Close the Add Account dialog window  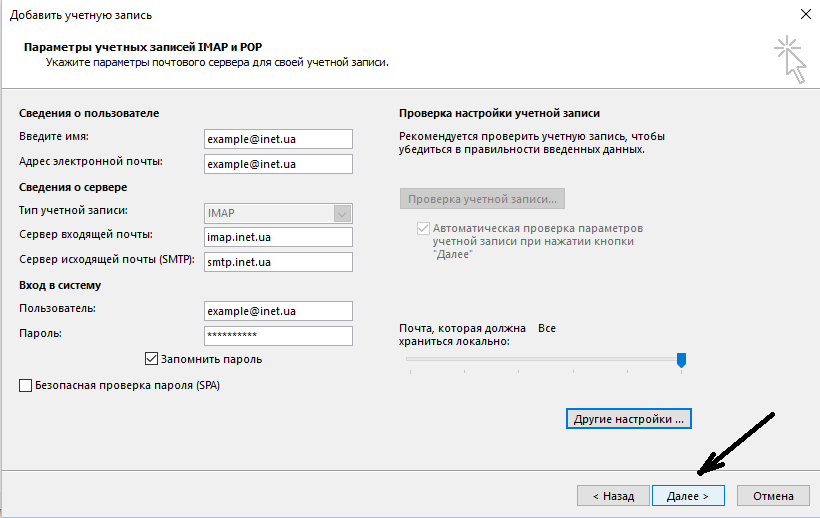click(805, 13)
